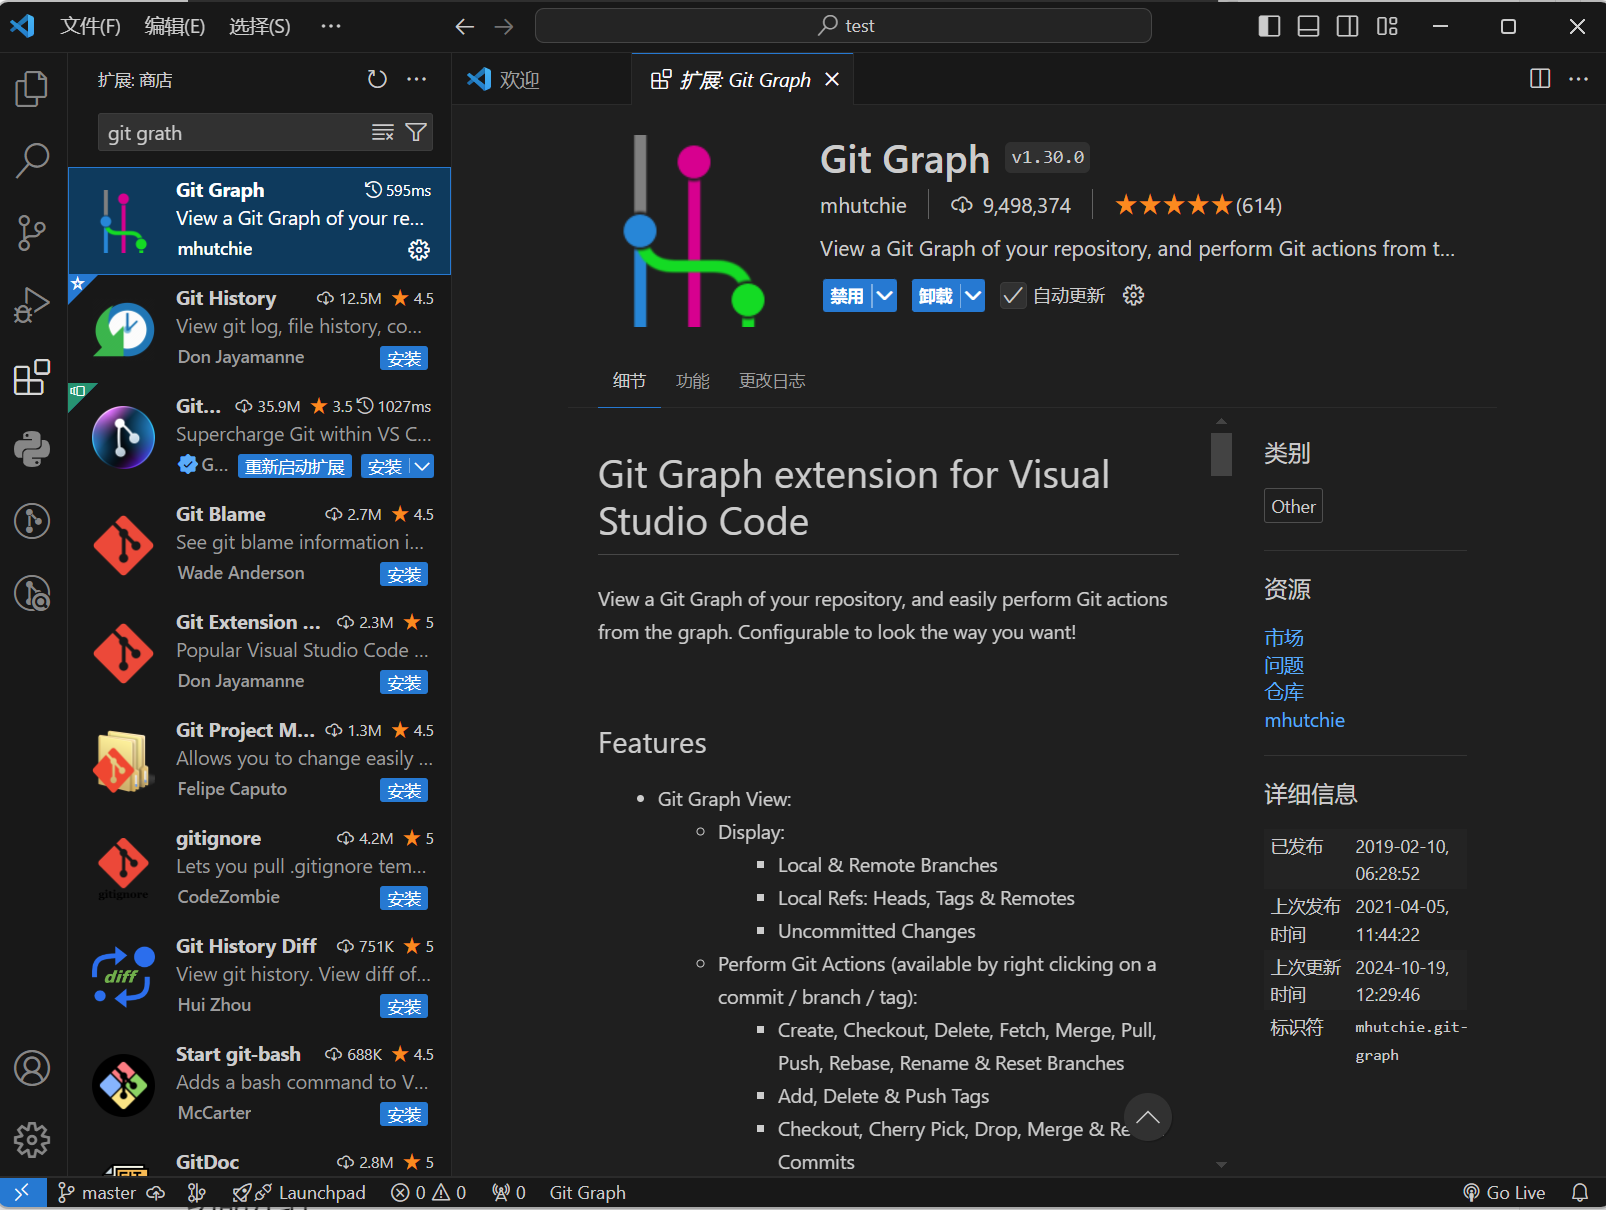Open the customize layout icon
This screenshot has width=1606, height=1210.
tap(1387, 26)
